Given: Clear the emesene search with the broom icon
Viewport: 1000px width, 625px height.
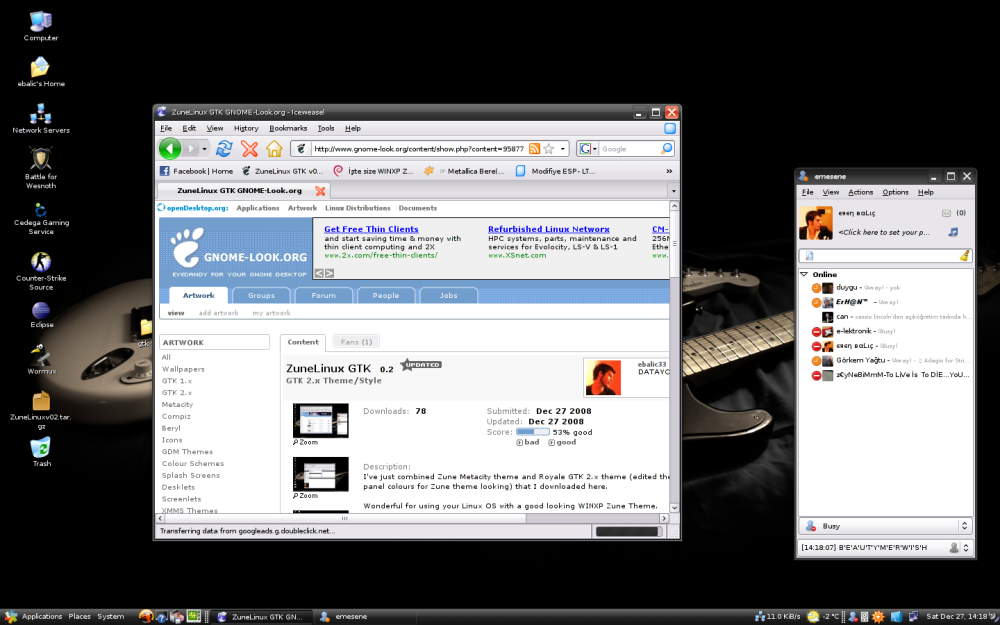Looking at the screenshot, I should coord(964,256).
